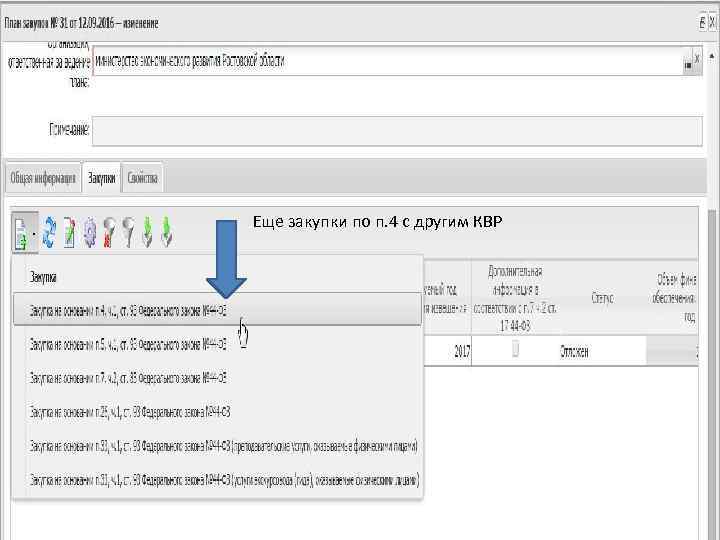Click the scroll-up arrow of the form scrollbar
Viewport: 720px width, 540px height.
pyautogui.click(x=712, y=56)
